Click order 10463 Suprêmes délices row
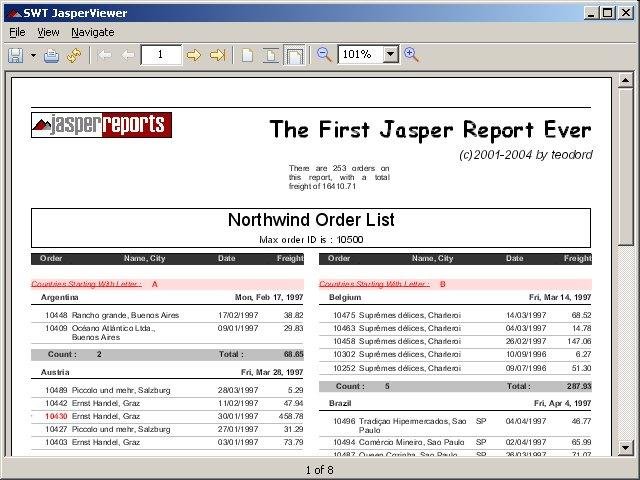This screenshot has width=640, height=480. click(x=455, y=328)
